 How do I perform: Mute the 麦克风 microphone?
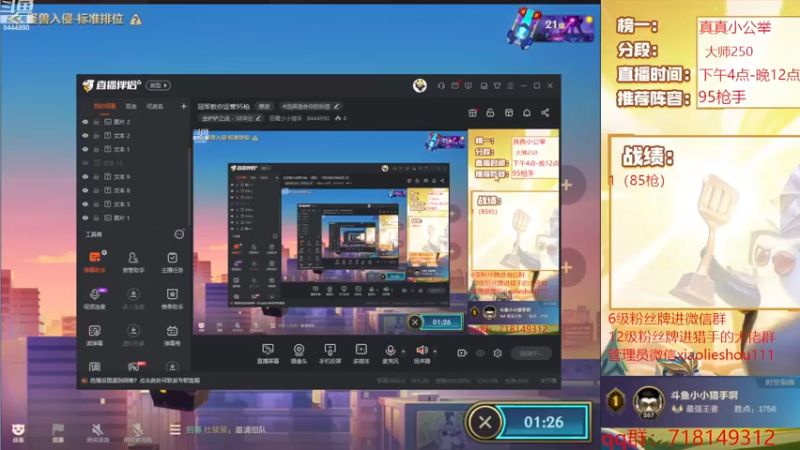point(390,353)
